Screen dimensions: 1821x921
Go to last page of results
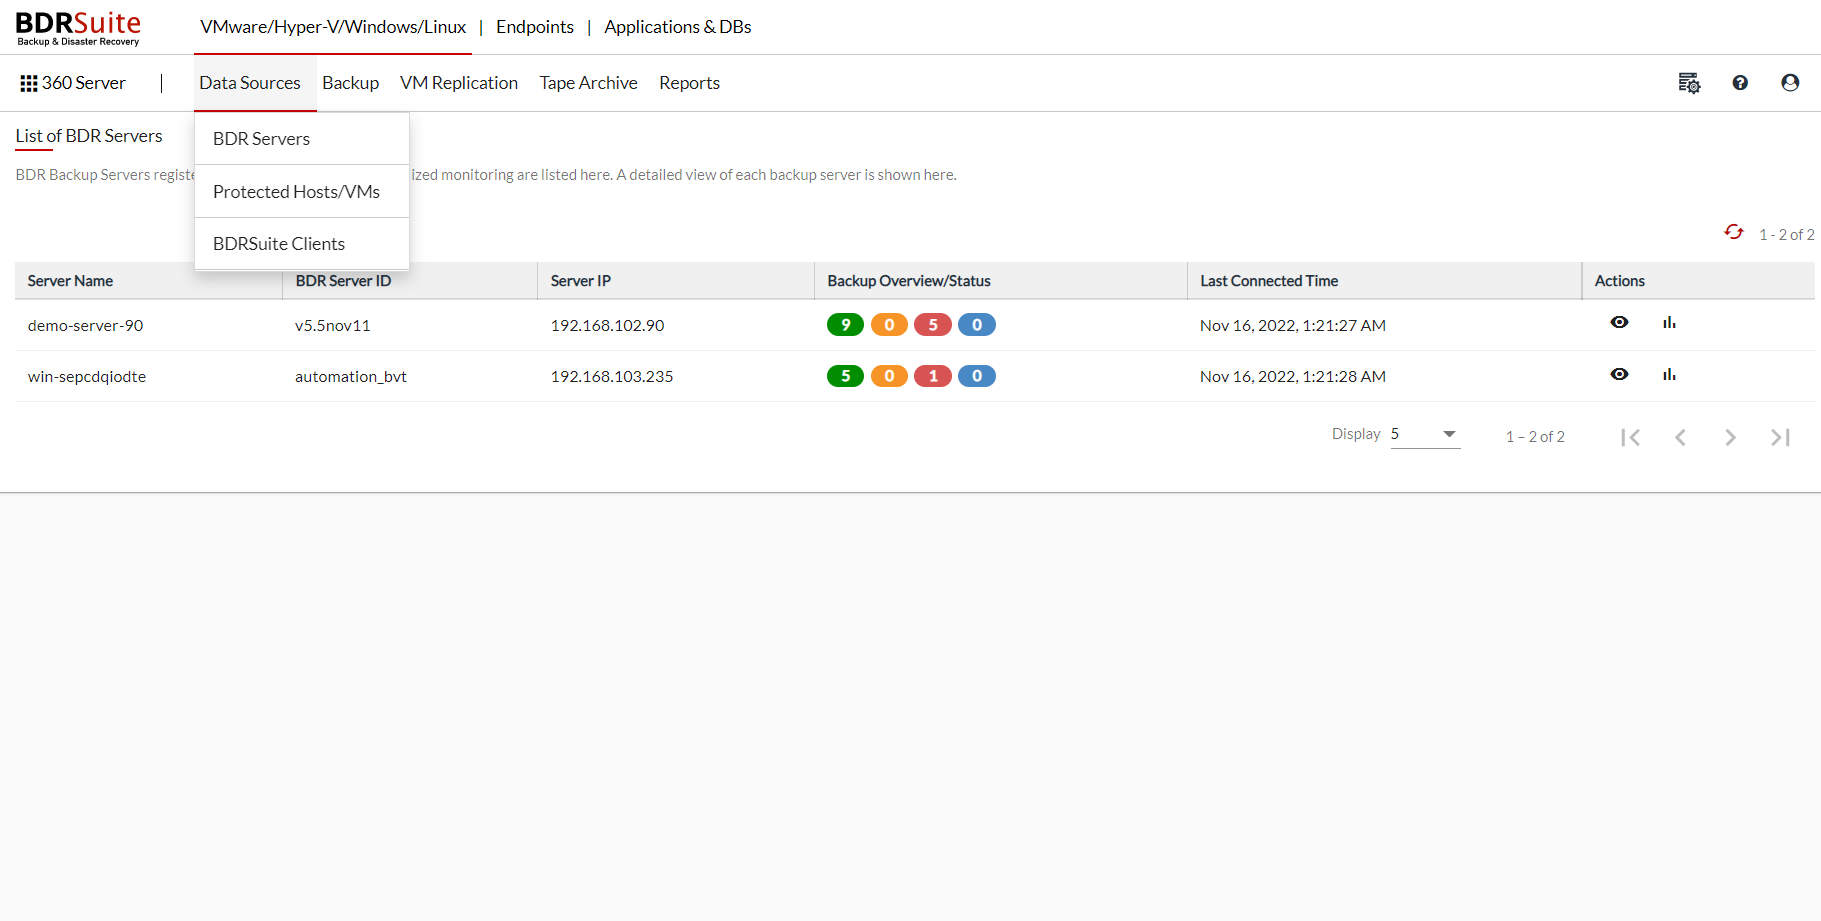[1780, 437]
